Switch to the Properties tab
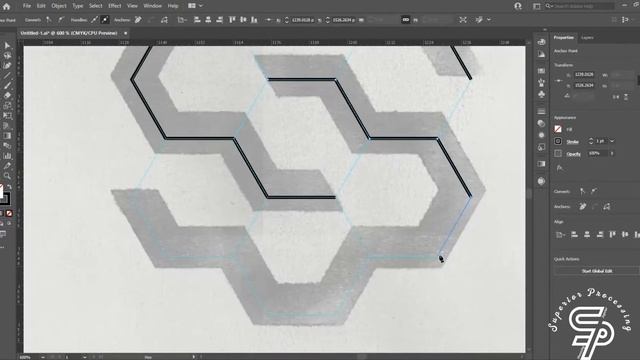640x360 pixels. [x=563, y=38]
